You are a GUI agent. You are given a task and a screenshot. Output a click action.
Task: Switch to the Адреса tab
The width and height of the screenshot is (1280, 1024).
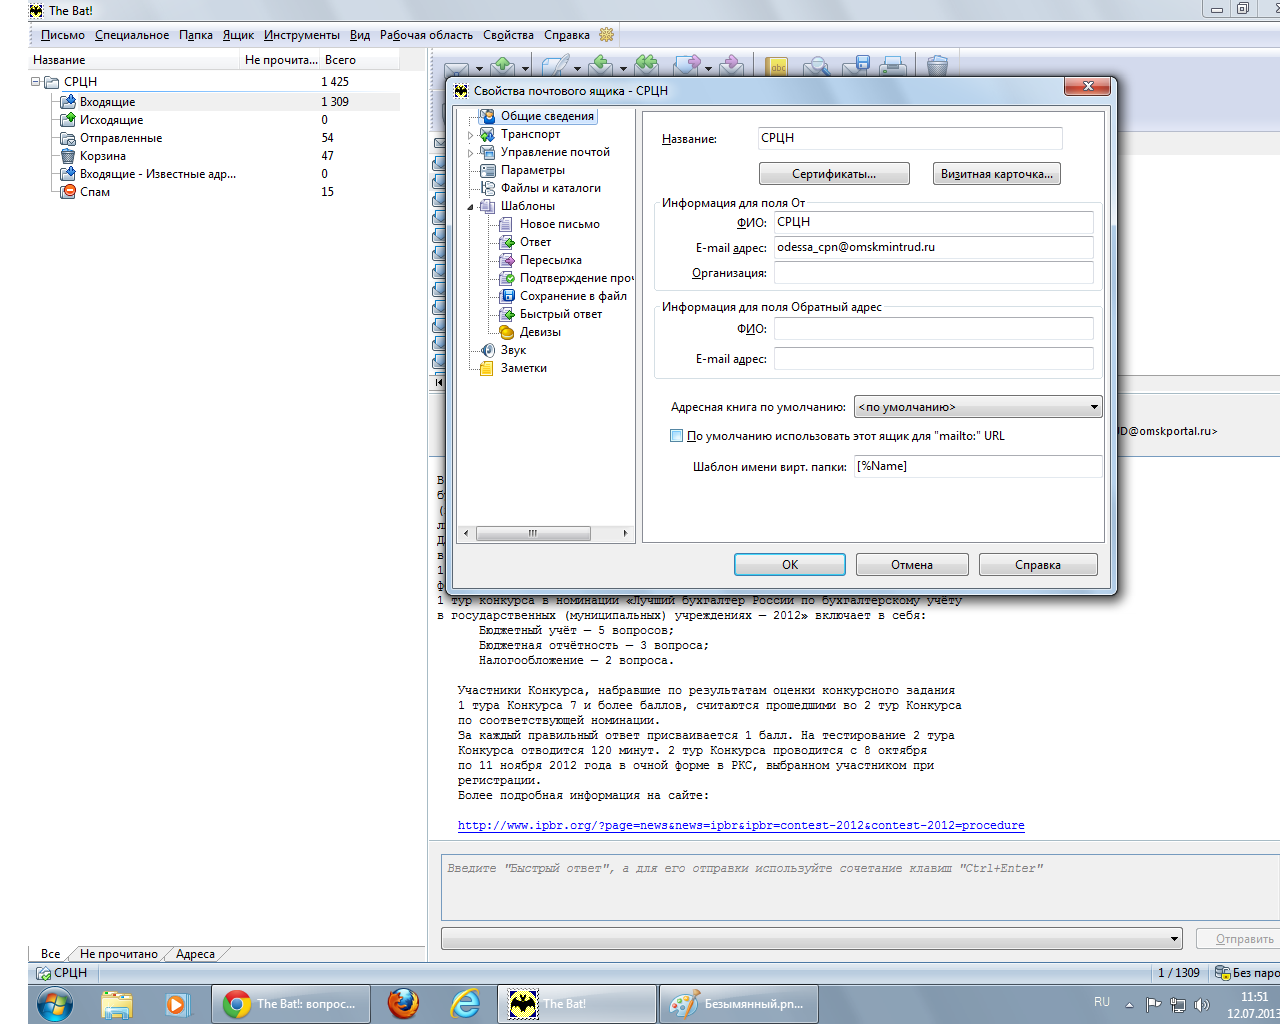(x=195, y=954)
